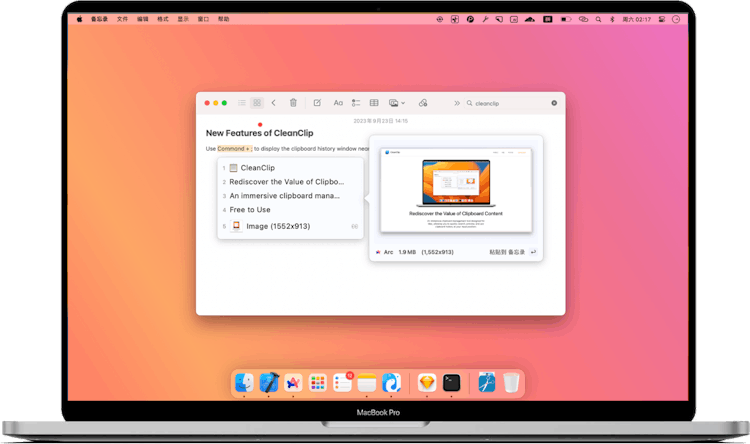This screenshot has width=750, height=444.
Task: Click the preview image in popup
Action: [456, 190]
